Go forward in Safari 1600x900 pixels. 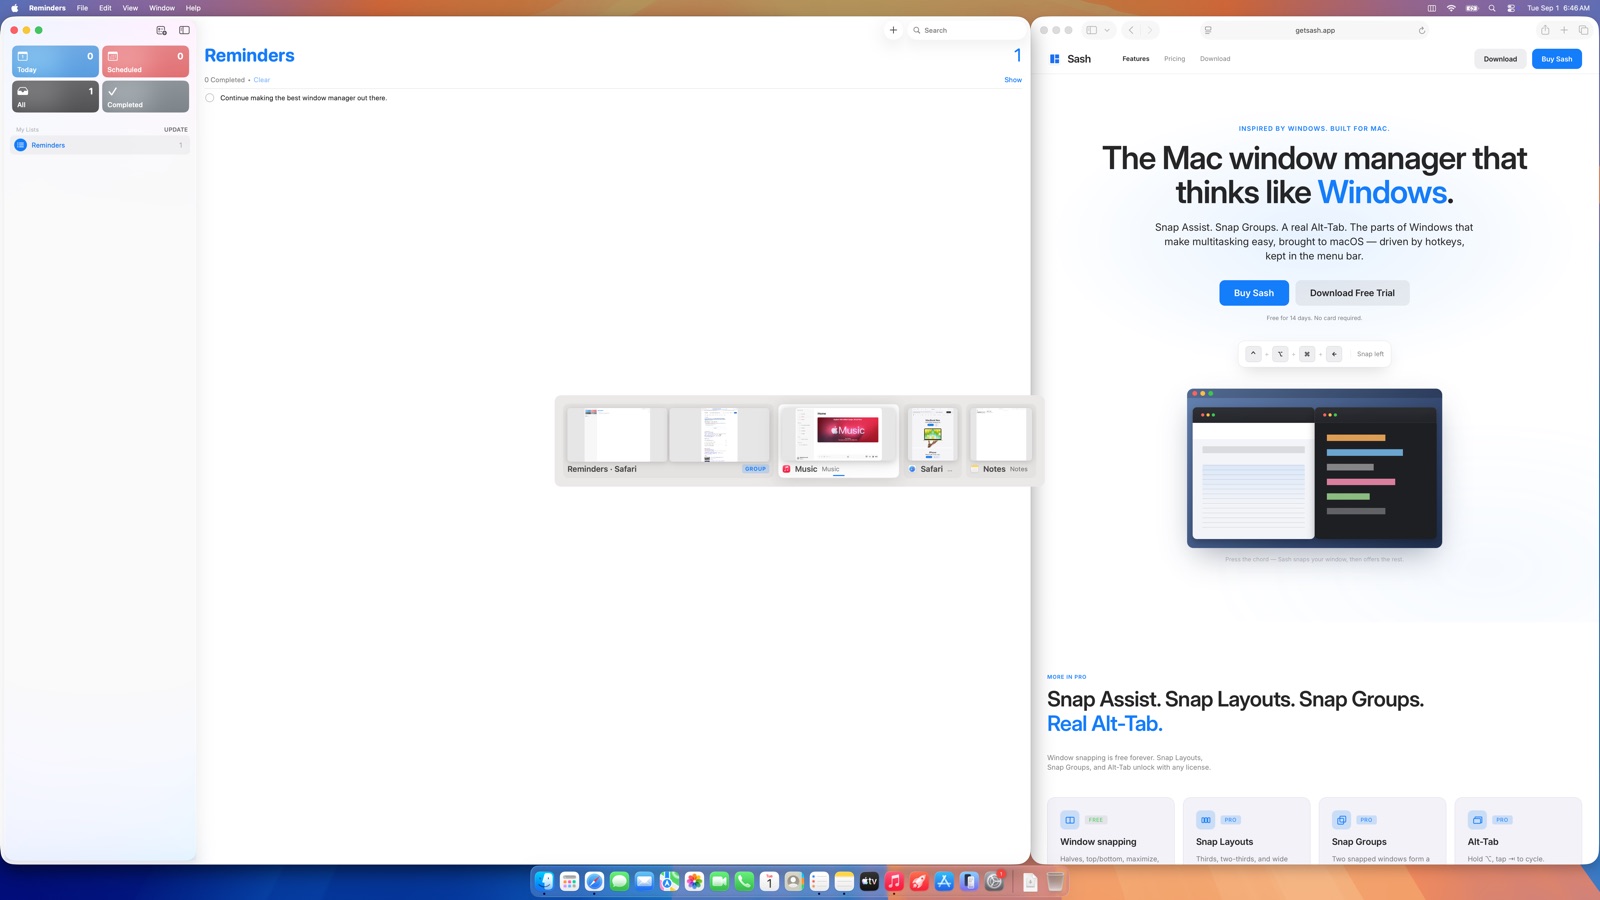1150,30
